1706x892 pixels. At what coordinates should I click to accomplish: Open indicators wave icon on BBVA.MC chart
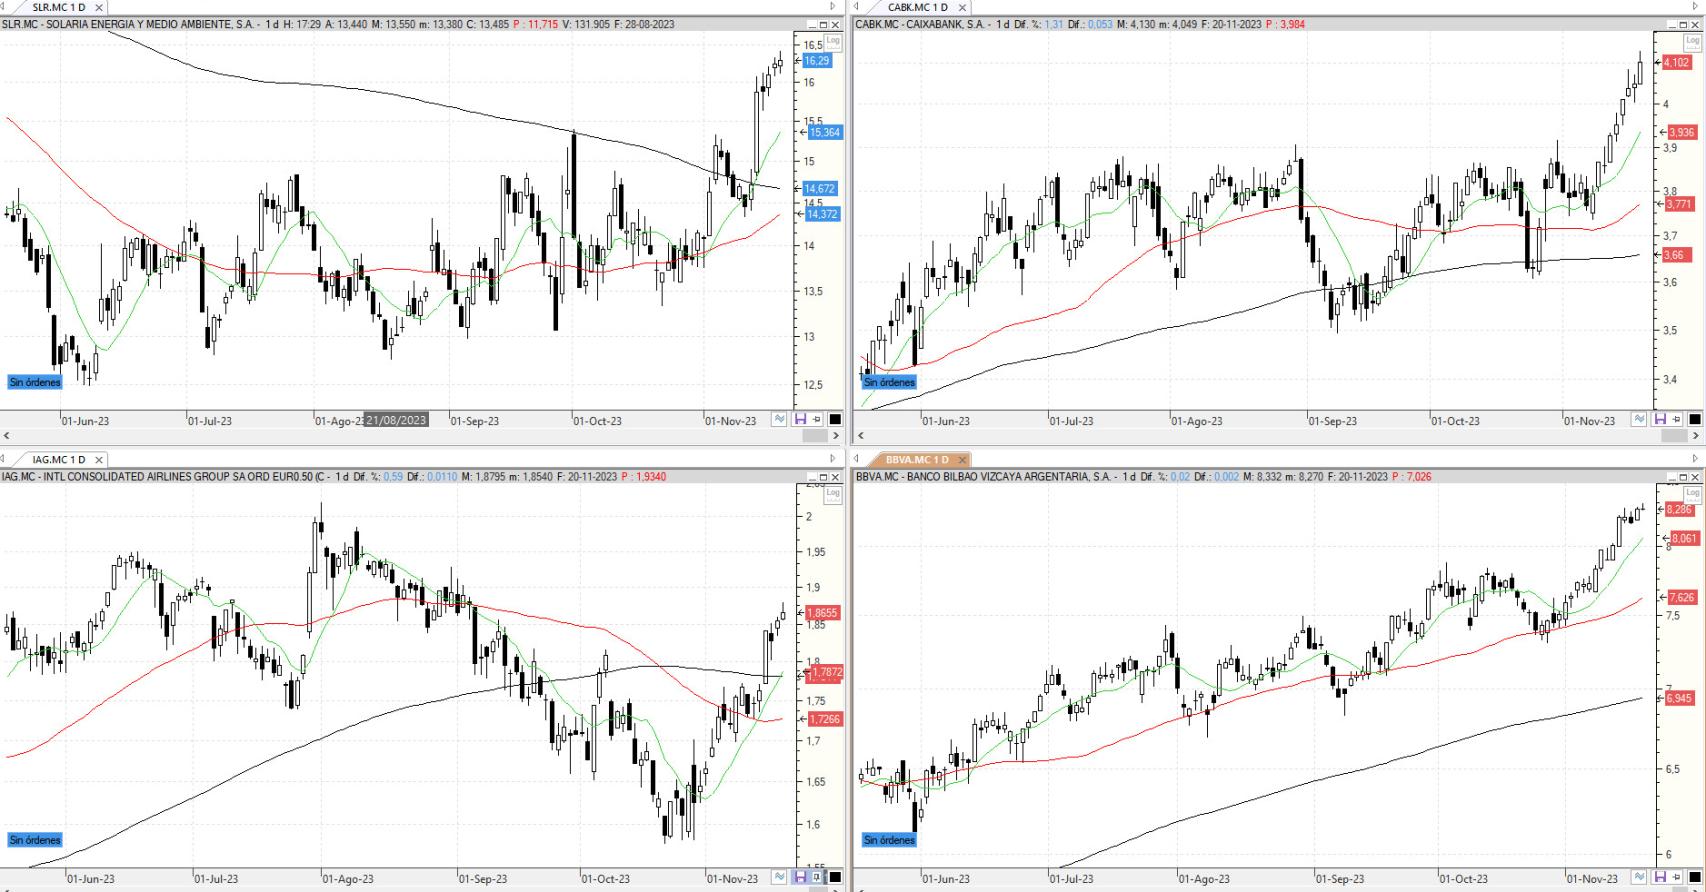[x=1639, y=877]
